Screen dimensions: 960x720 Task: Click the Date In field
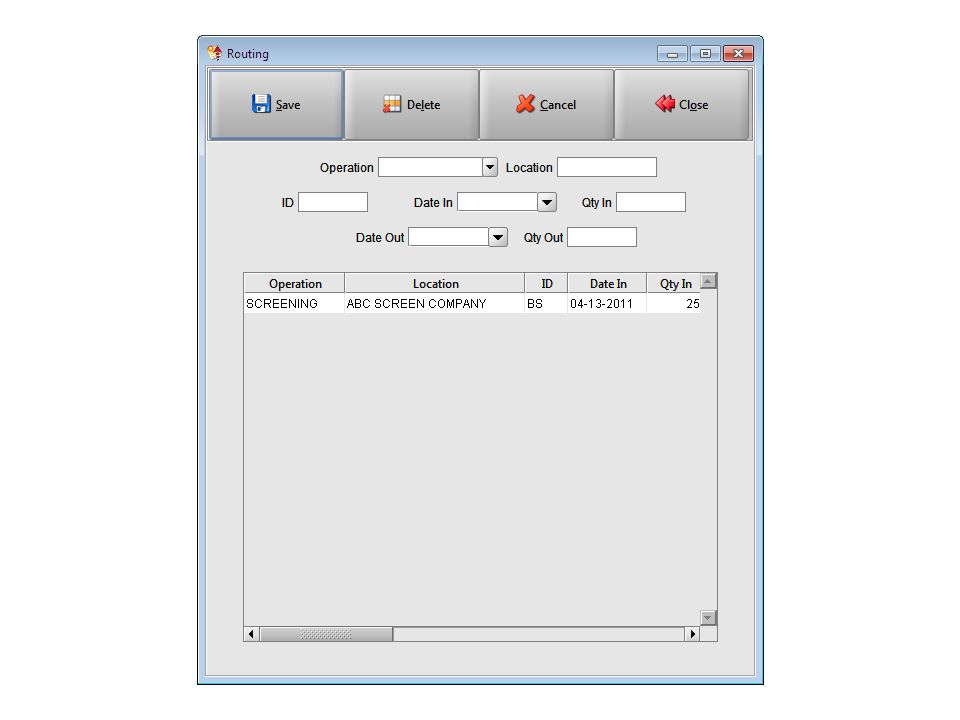pyautogui.click(x=498, y=202)
